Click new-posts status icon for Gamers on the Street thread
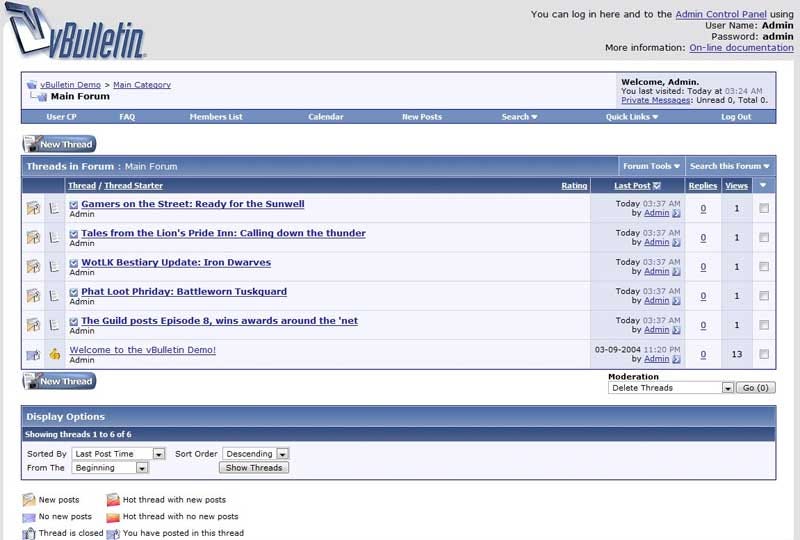Viewport: 800px width, 540px height. pos(33,208)
